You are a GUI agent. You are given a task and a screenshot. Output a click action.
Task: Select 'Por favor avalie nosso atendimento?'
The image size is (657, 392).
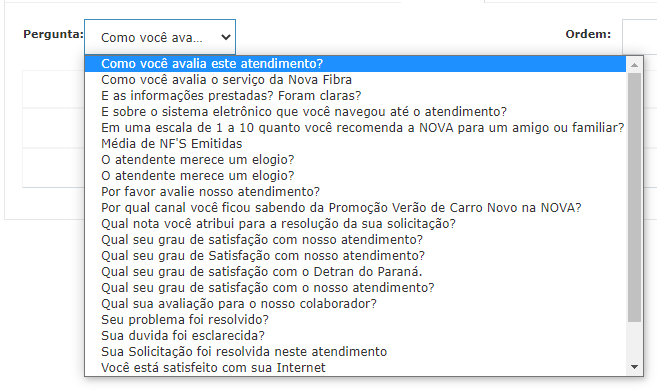pyautogui.click(x=355, y=191)
